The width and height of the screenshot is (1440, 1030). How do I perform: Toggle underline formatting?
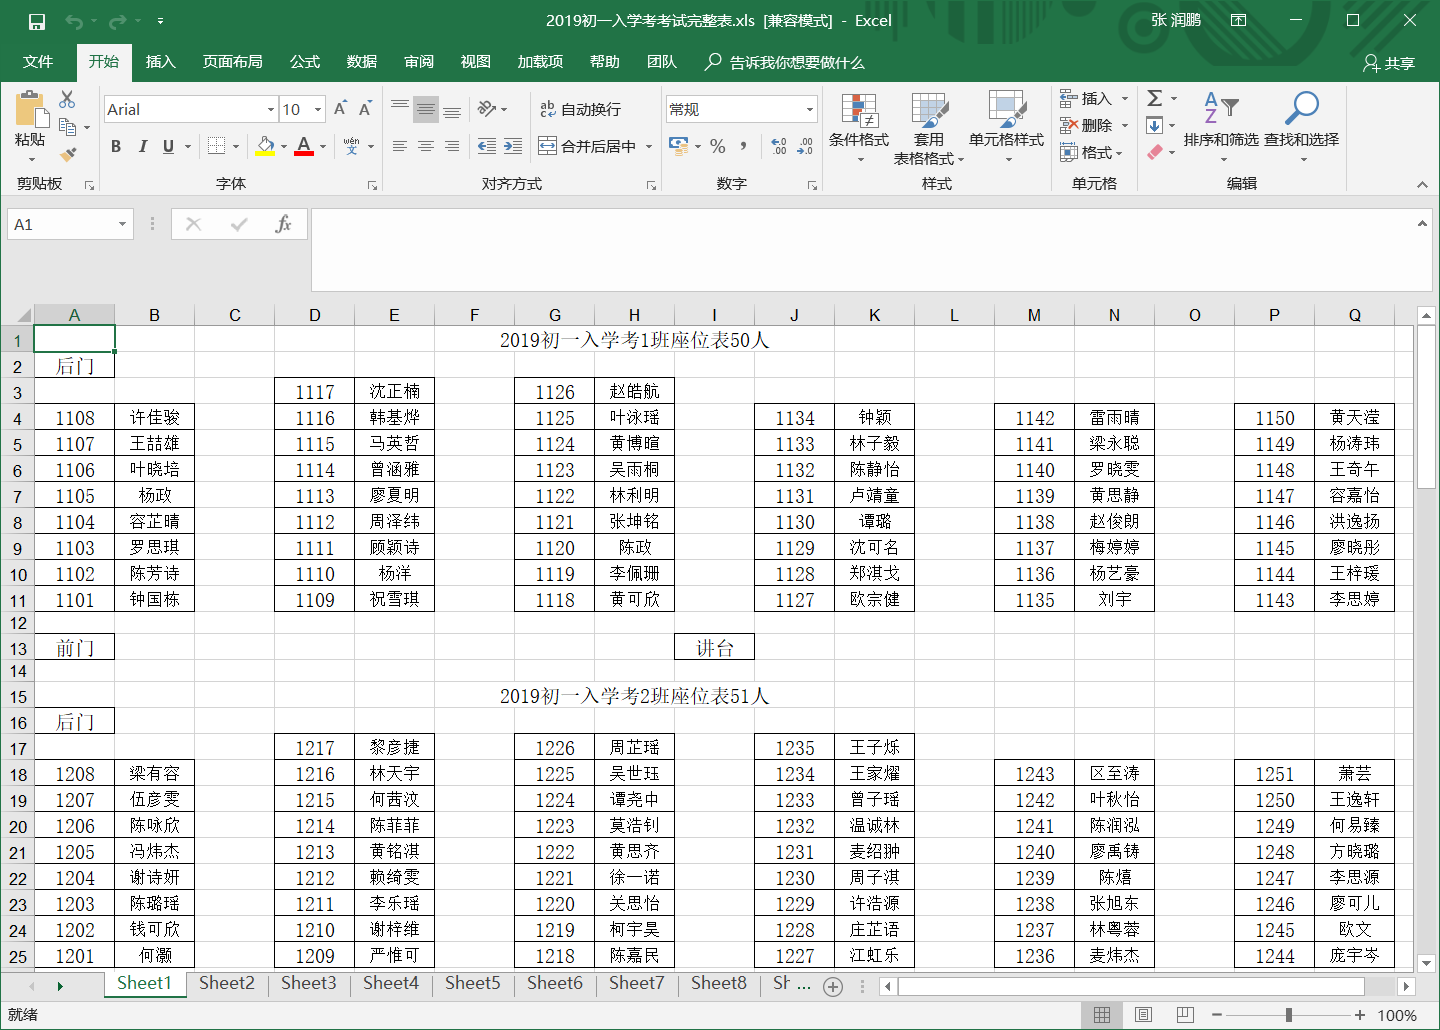[168, 146]
